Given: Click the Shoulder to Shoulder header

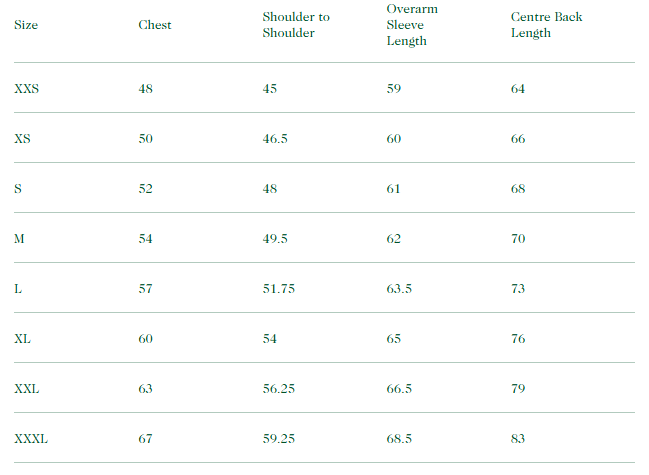Looking at the screenshot, I should 296,25.
